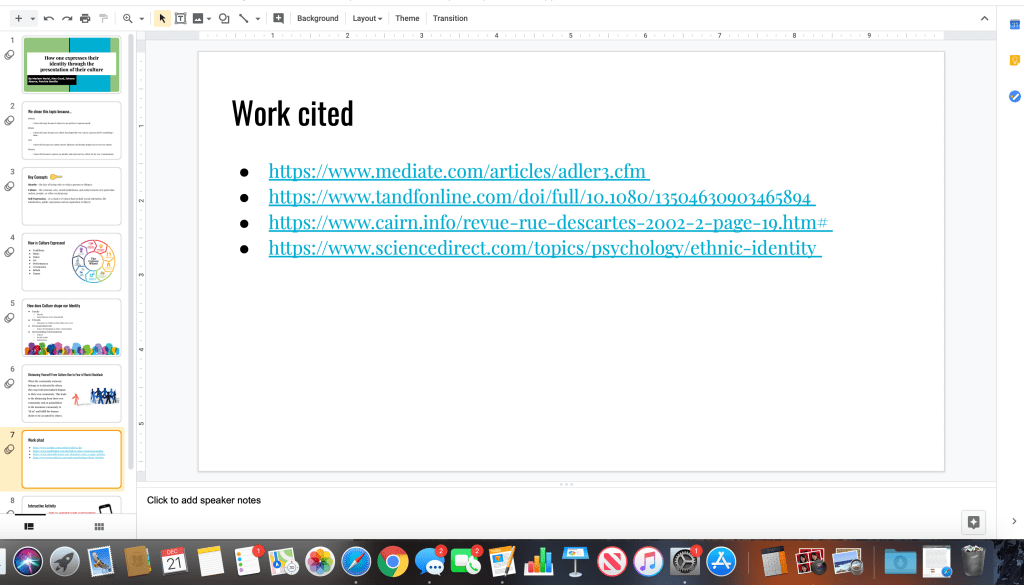This screenshot has width=1024, height=585.
Task: Open the Transition panel
Action: point(450,18)
